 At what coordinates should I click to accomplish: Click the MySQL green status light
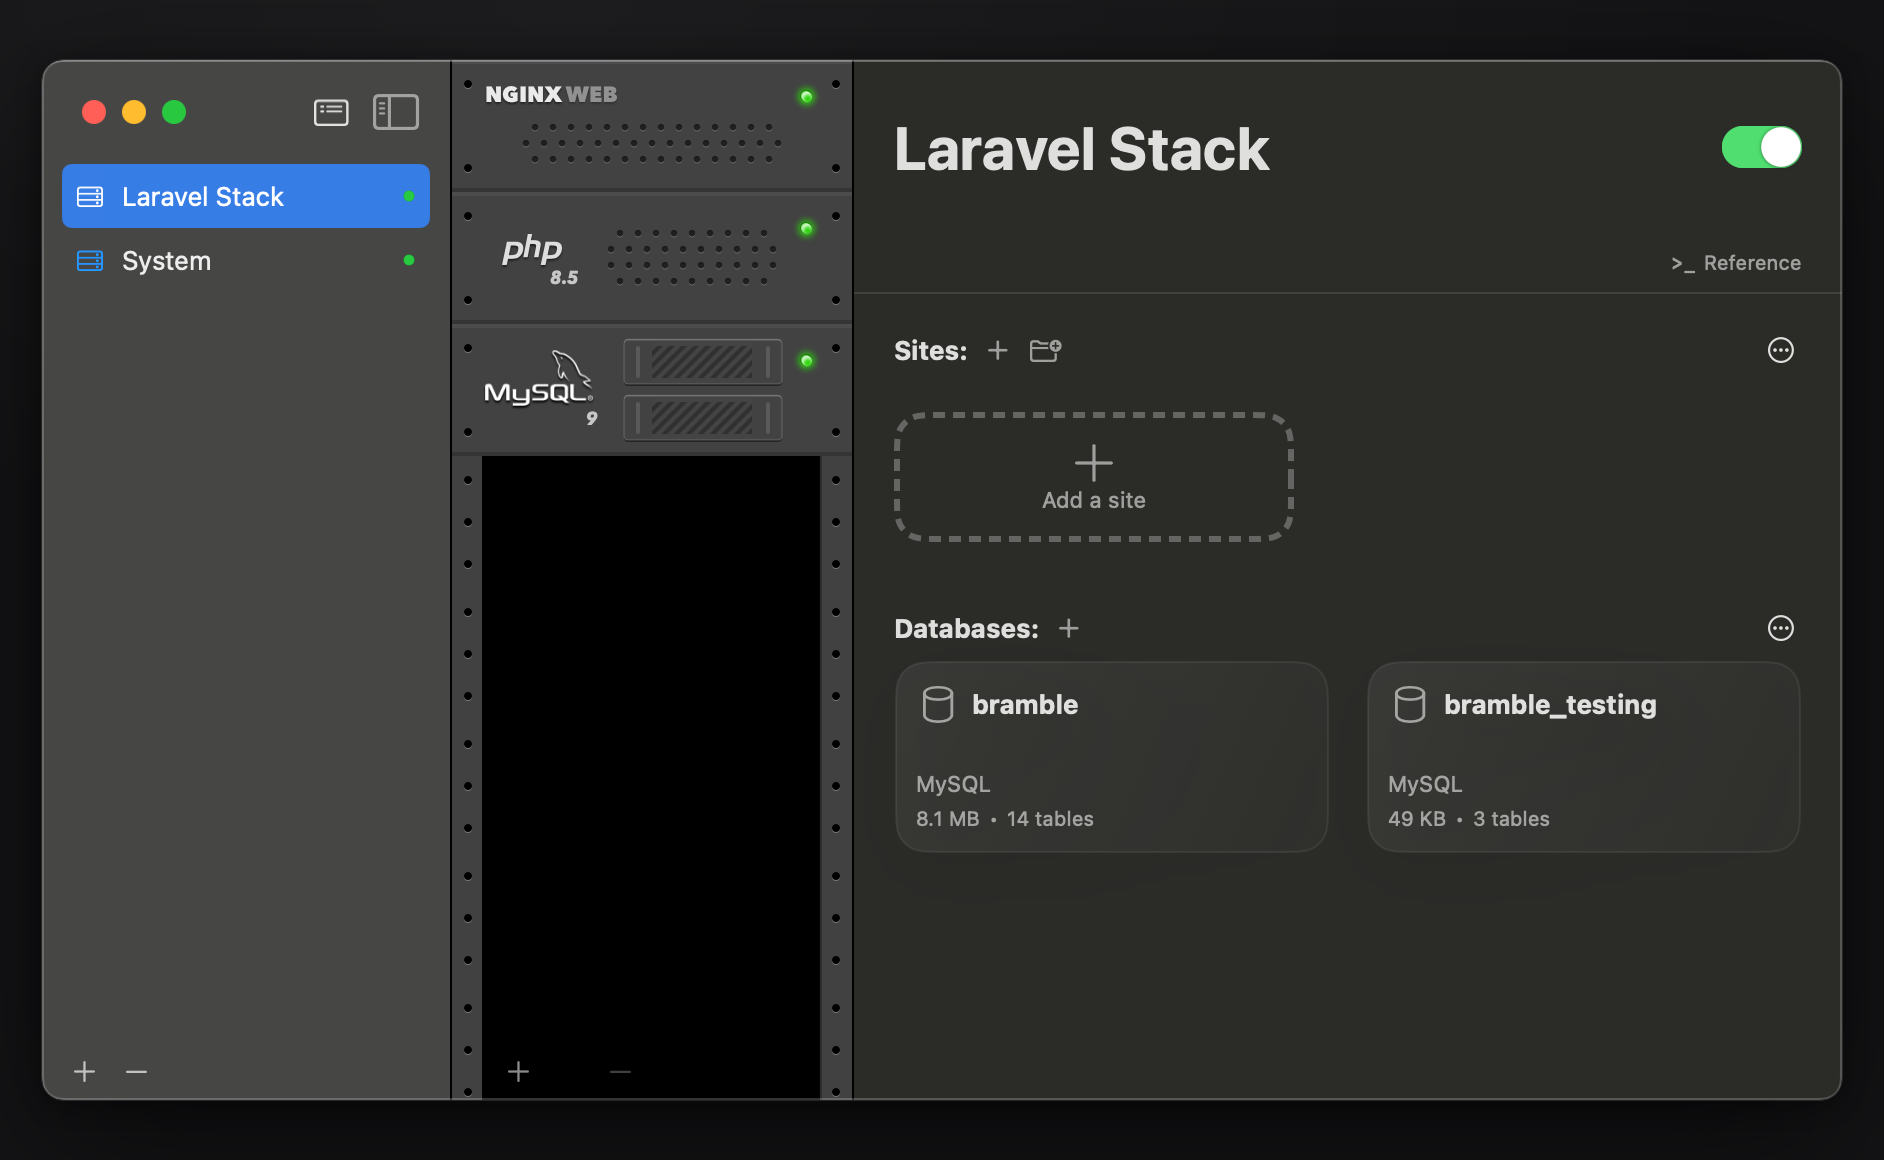(x=806, y=360)
